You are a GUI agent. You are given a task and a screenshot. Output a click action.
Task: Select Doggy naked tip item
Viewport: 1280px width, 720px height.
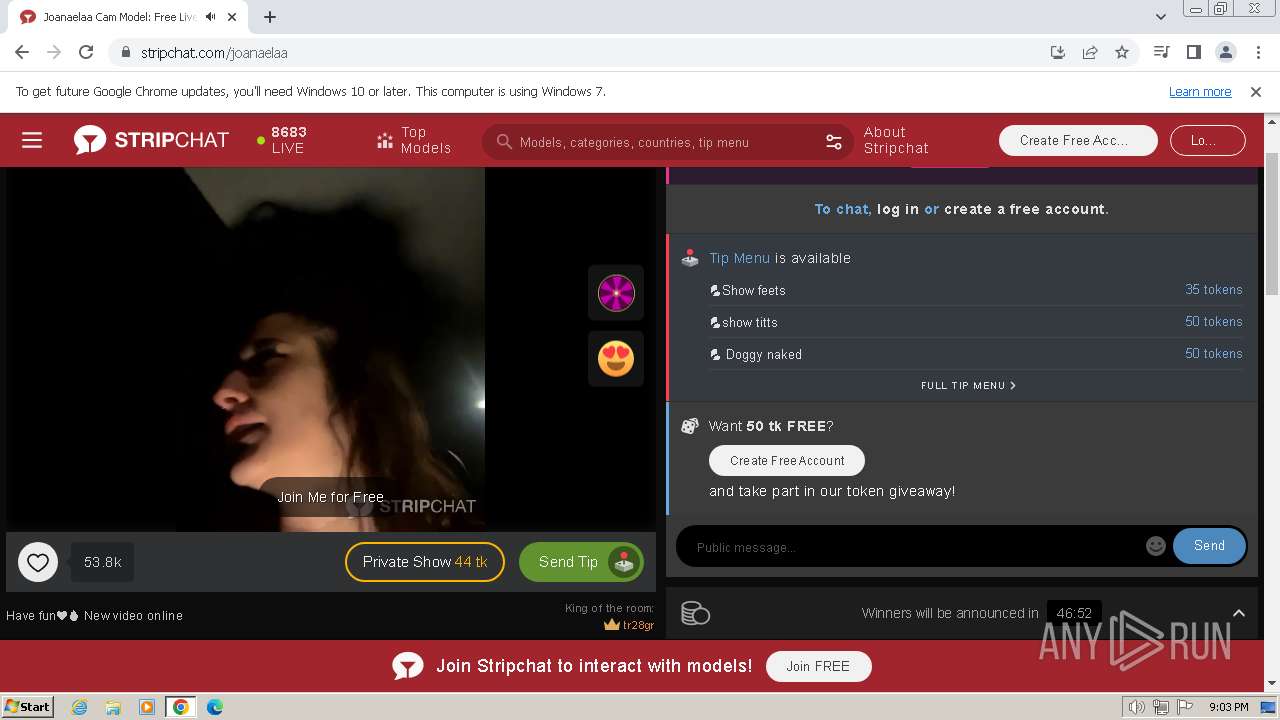976,354
